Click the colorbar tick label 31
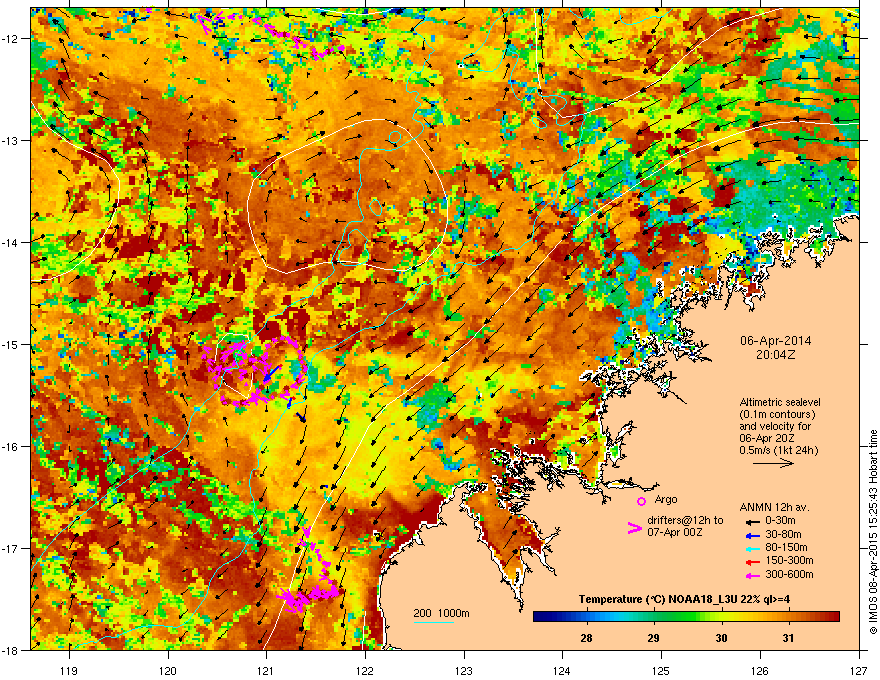The width and height of the screenshot is (880, 680). tap(789, 638)
